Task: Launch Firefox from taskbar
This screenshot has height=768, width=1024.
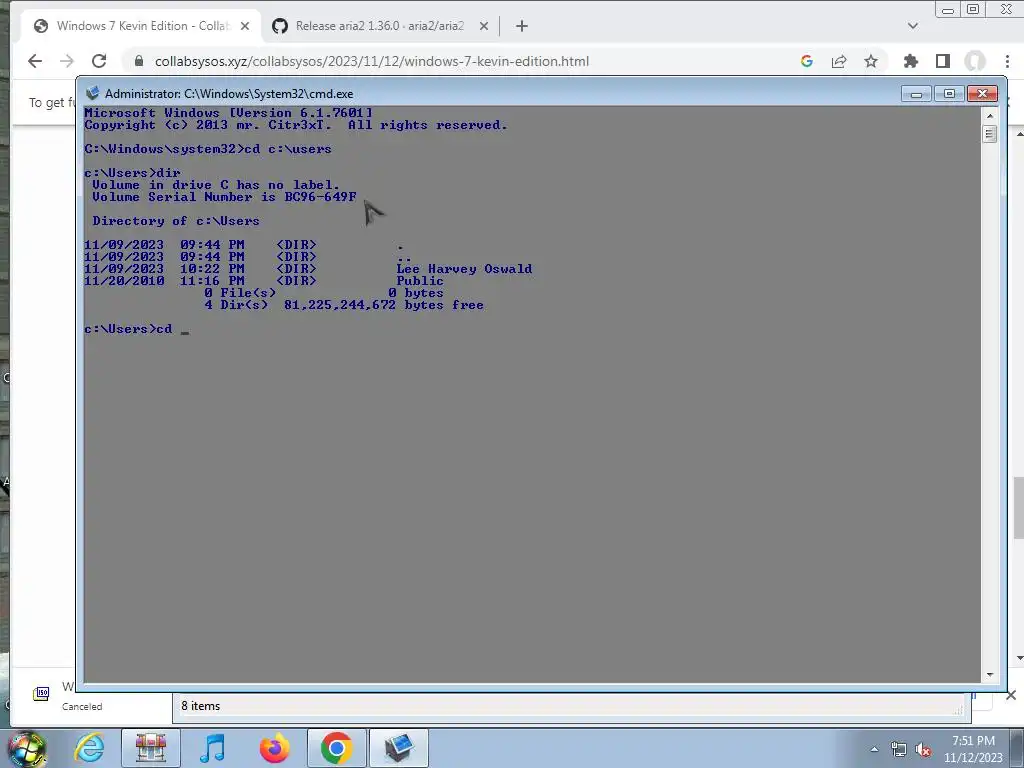Action: [x=274, y=748]
